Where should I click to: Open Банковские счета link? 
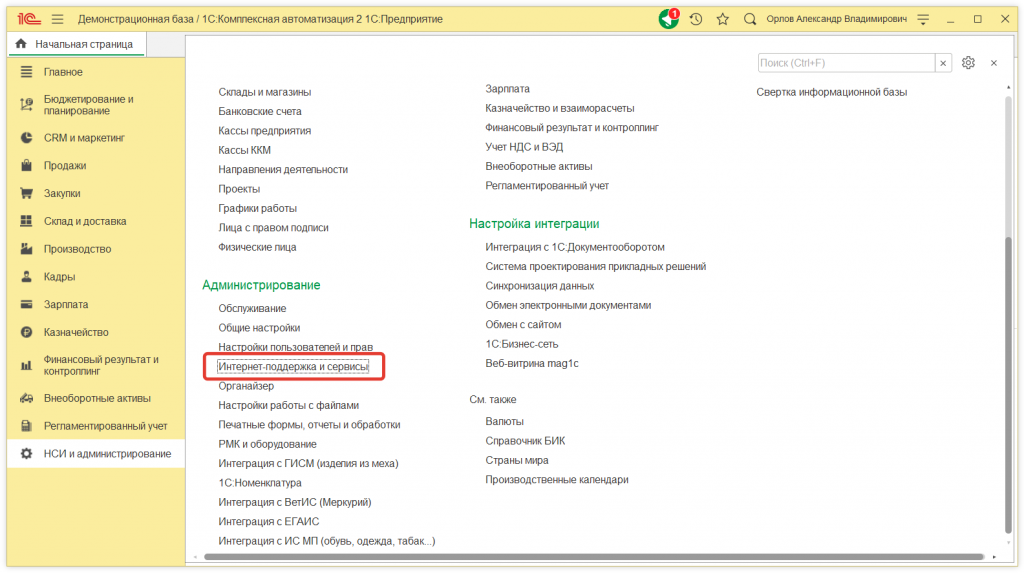260,112
